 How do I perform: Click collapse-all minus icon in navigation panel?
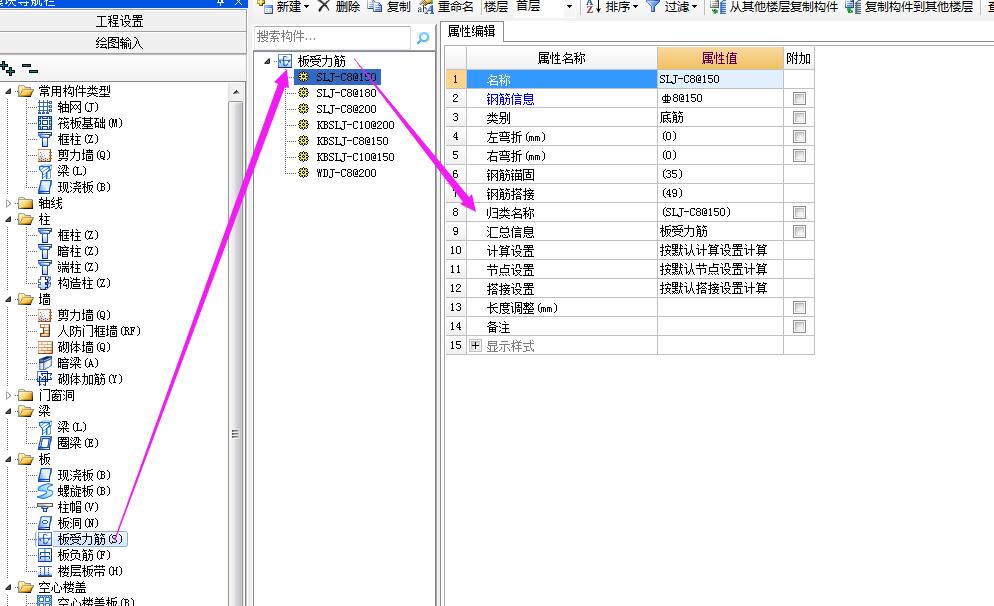pos(29,68)
